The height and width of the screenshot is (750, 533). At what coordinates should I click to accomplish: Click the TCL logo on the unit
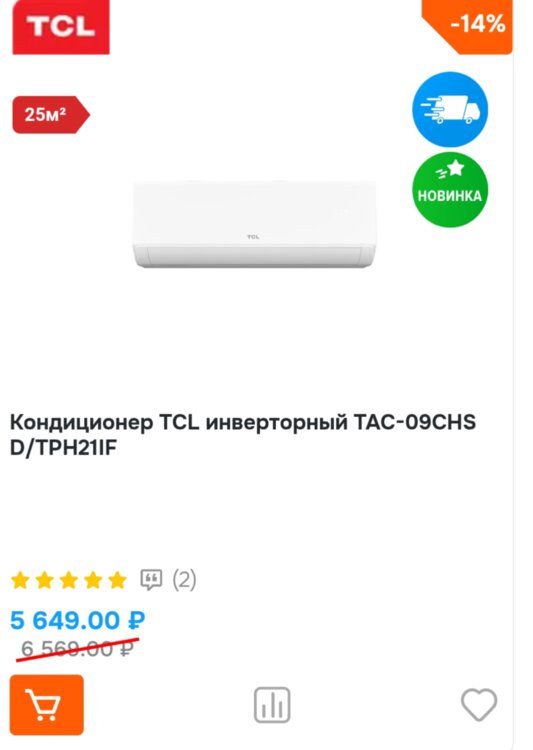click(253, 236)
